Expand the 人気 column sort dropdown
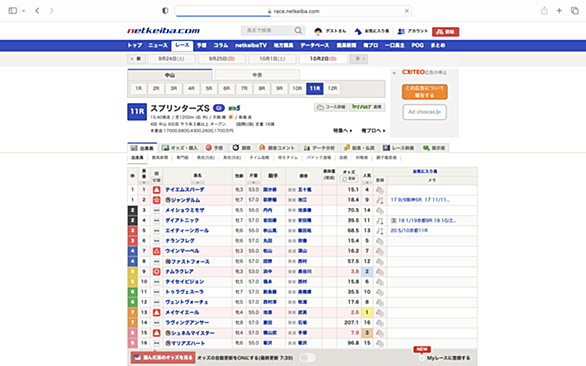This screenshot has height=366, width=586. (x=367, y=183)
